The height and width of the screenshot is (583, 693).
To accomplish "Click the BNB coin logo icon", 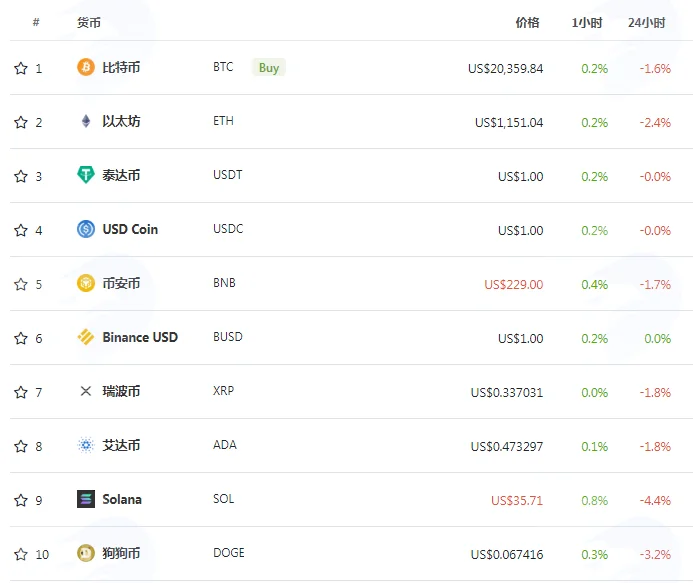I will tap(86, 283).
